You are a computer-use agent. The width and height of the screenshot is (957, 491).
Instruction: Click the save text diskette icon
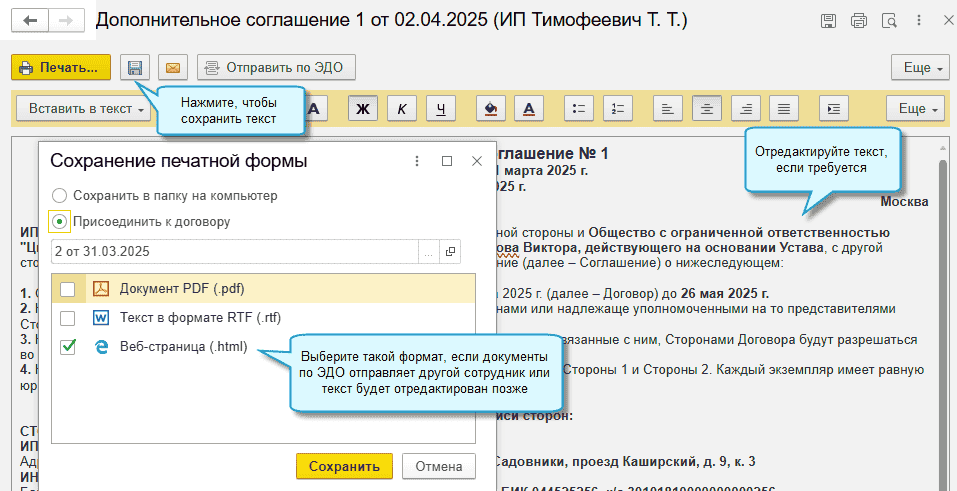coord(134,68)
